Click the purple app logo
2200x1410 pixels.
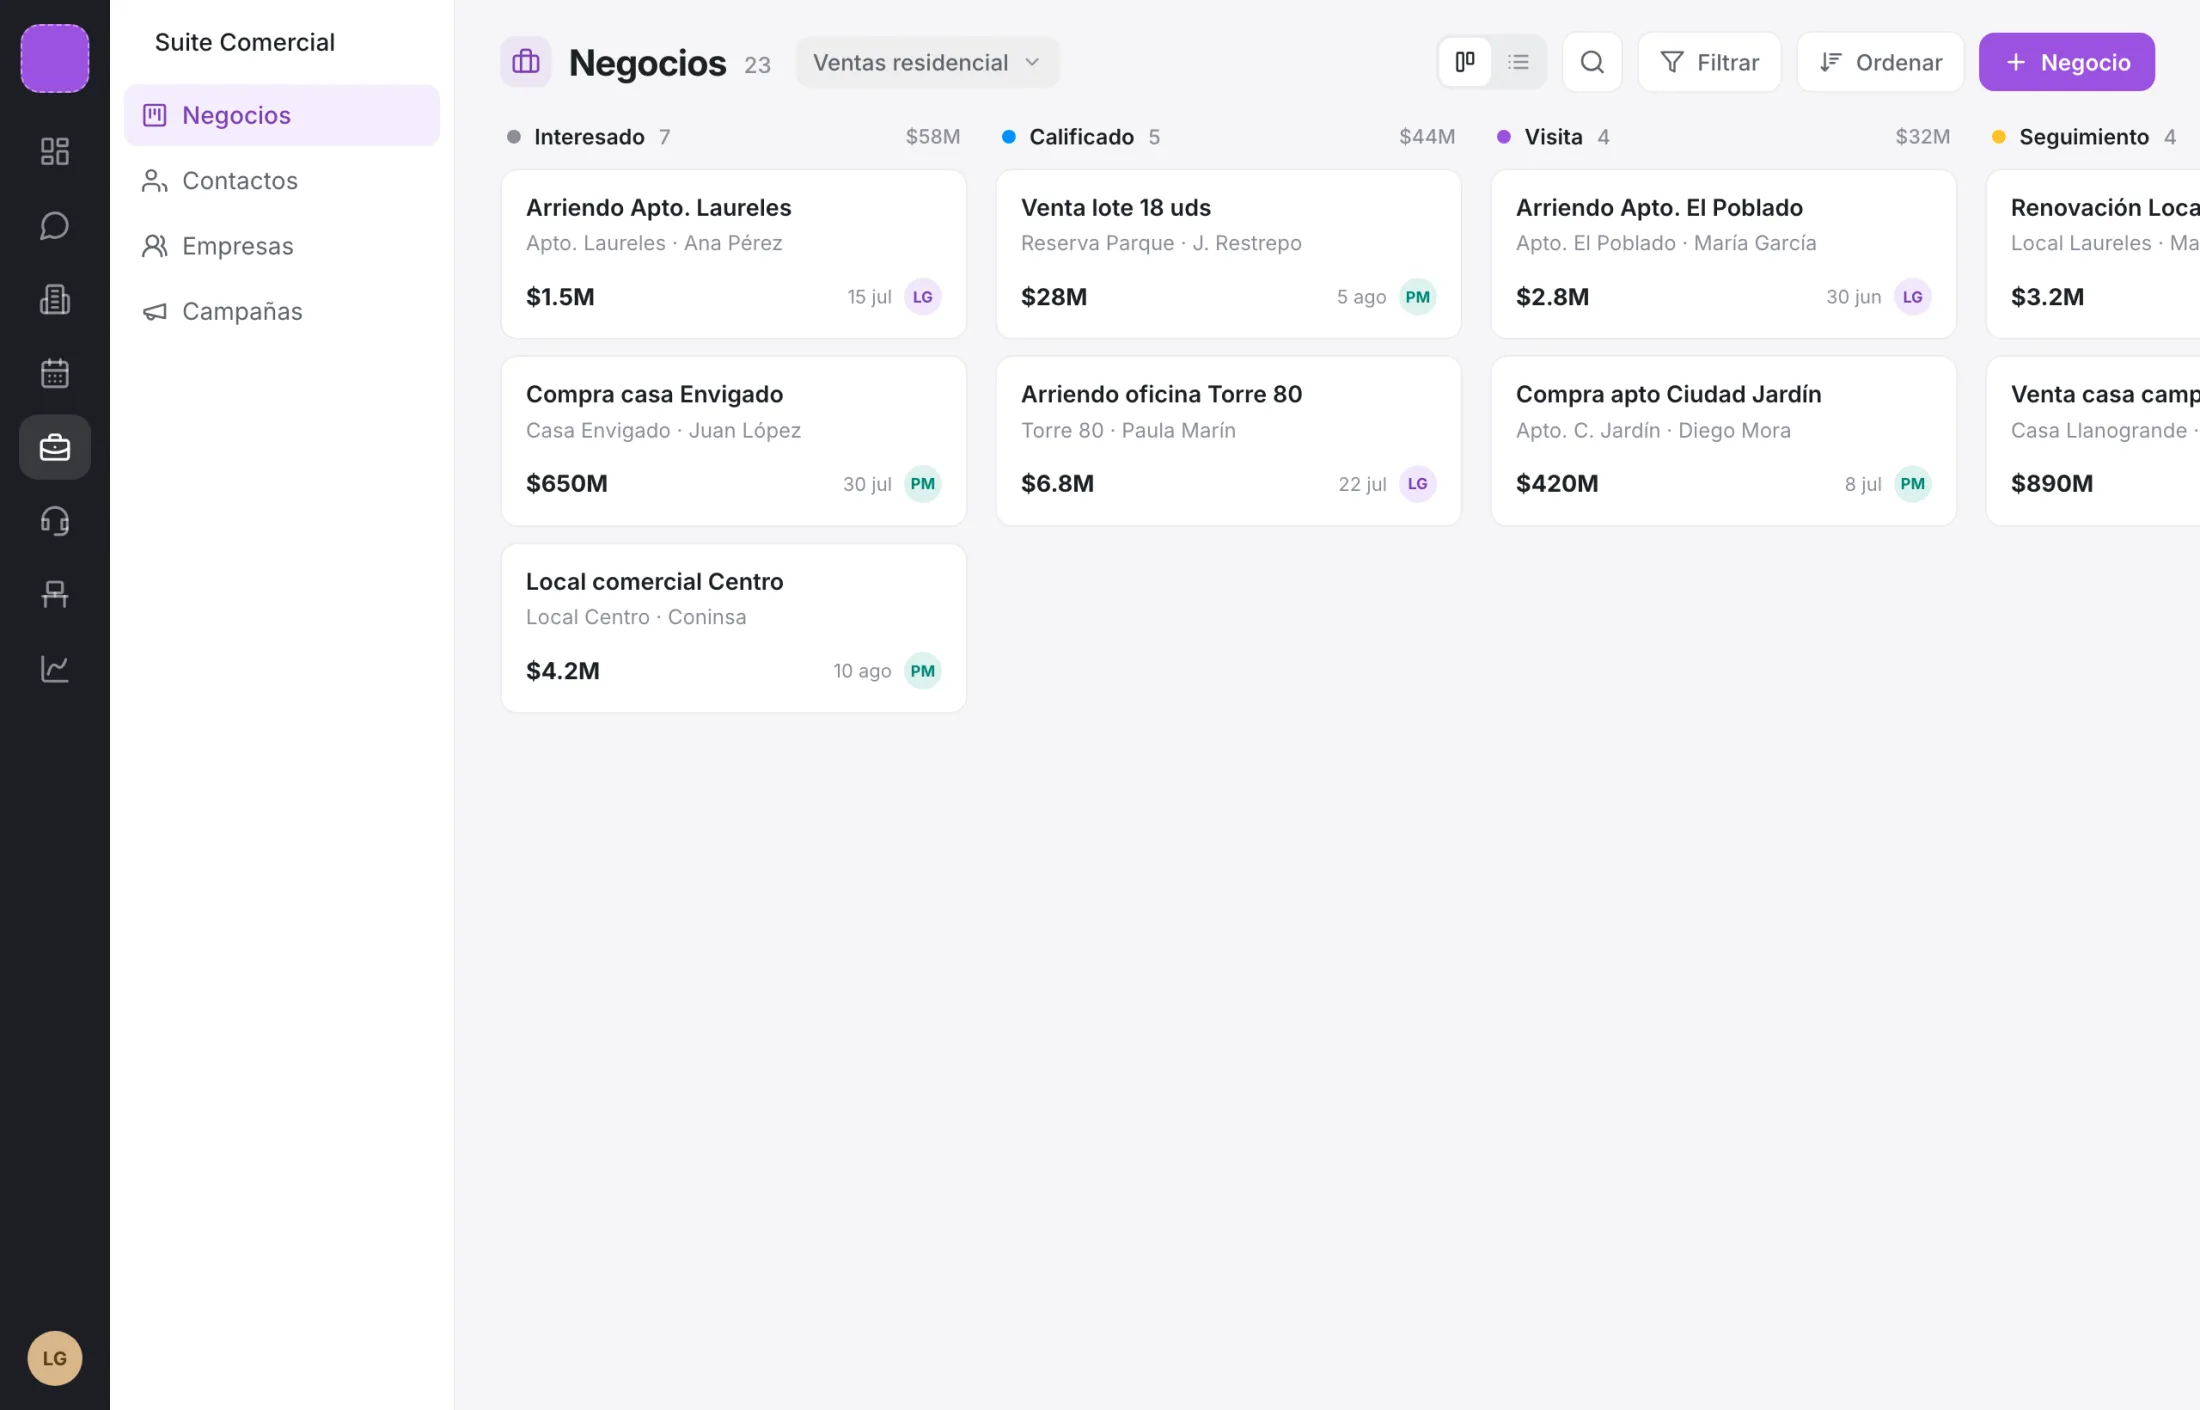(x=54, y=58)
